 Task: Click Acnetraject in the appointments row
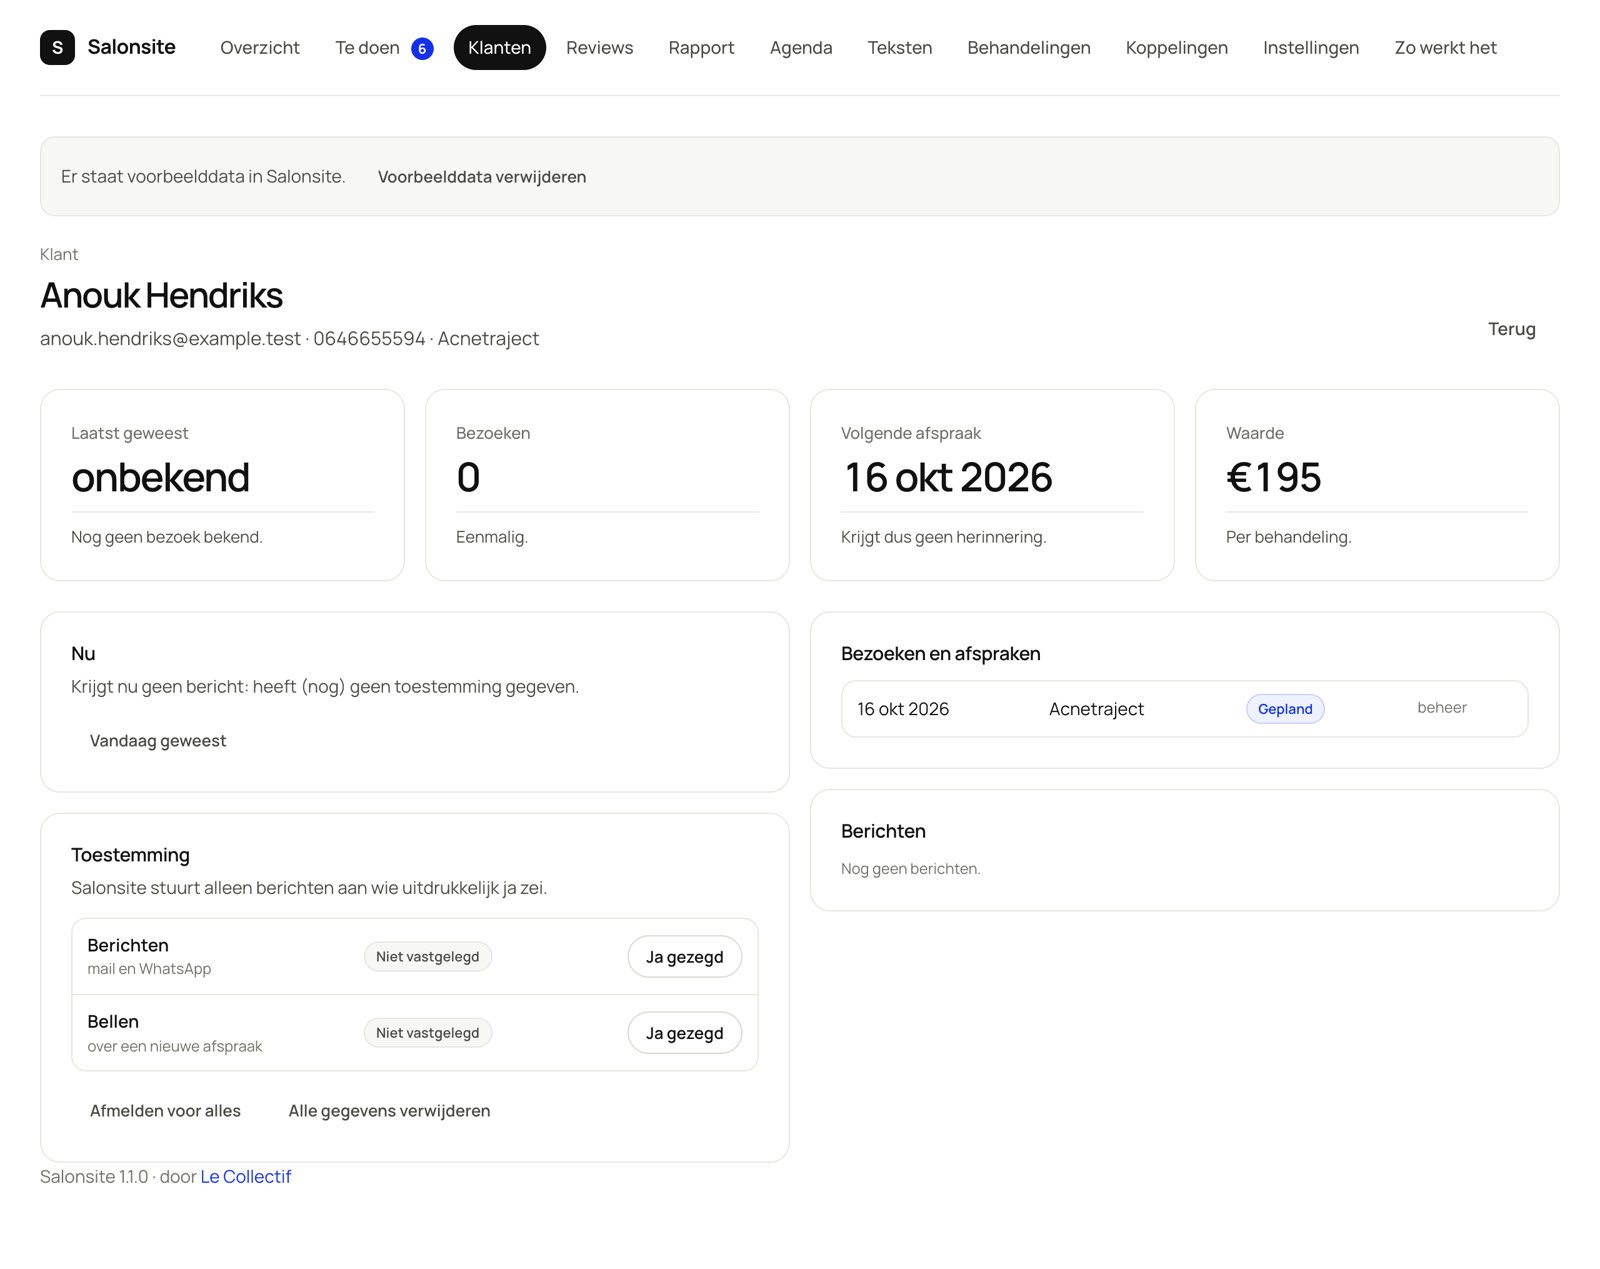coord(1096,709)
